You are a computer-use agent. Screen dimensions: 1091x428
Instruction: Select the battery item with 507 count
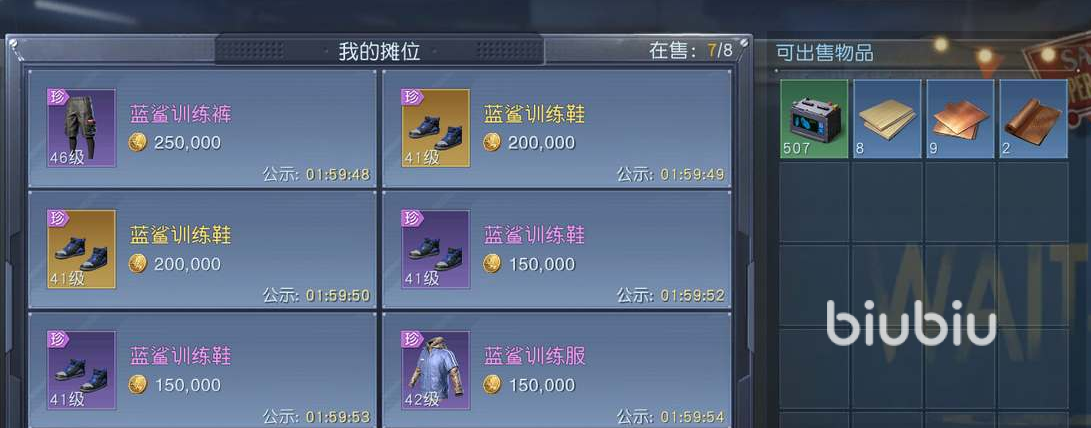click(814, 118)
